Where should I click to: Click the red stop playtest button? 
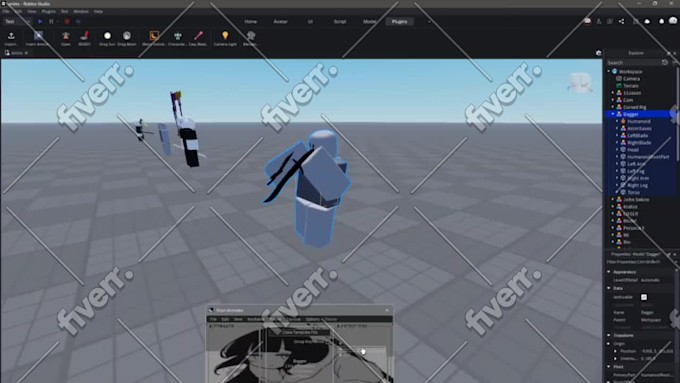pos(67,21)
